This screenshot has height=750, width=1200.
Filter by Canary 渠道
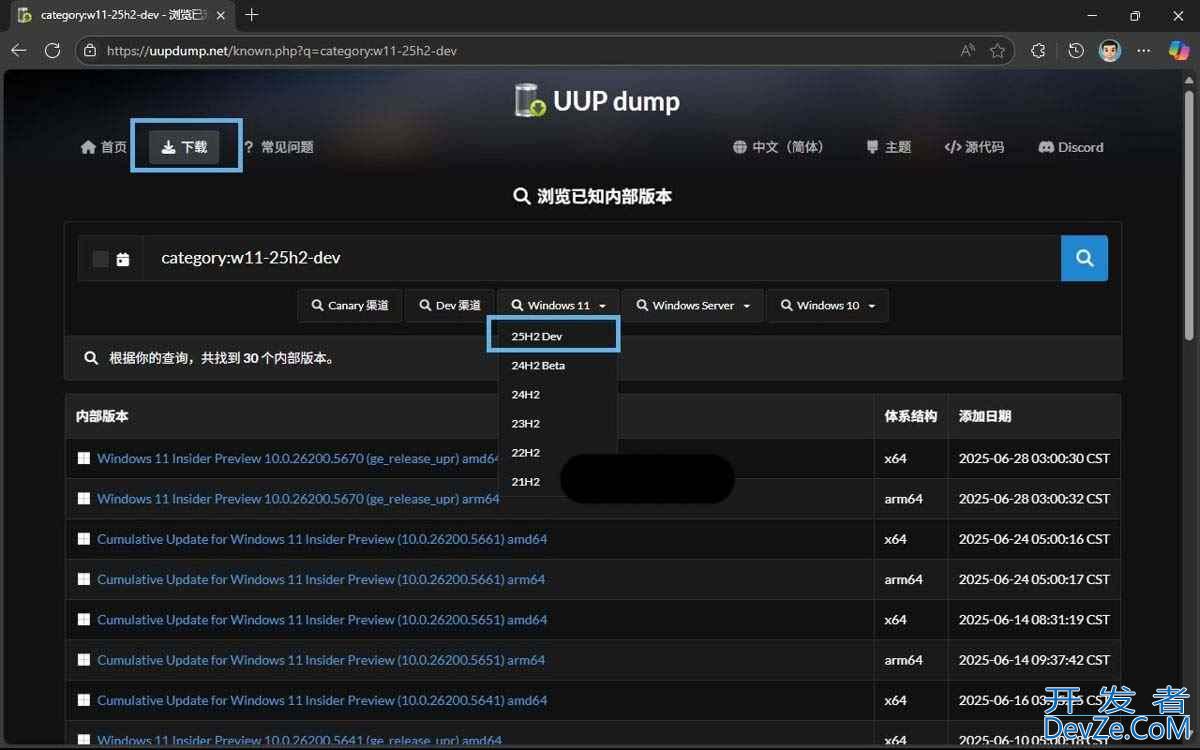(349, 305)
